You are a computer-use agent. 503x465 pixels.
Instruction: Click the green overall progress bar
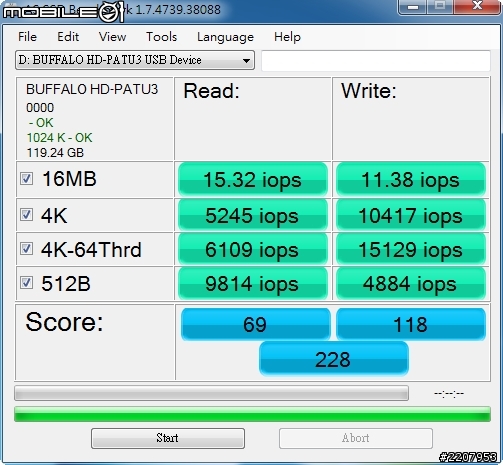[x=252, y=414]
